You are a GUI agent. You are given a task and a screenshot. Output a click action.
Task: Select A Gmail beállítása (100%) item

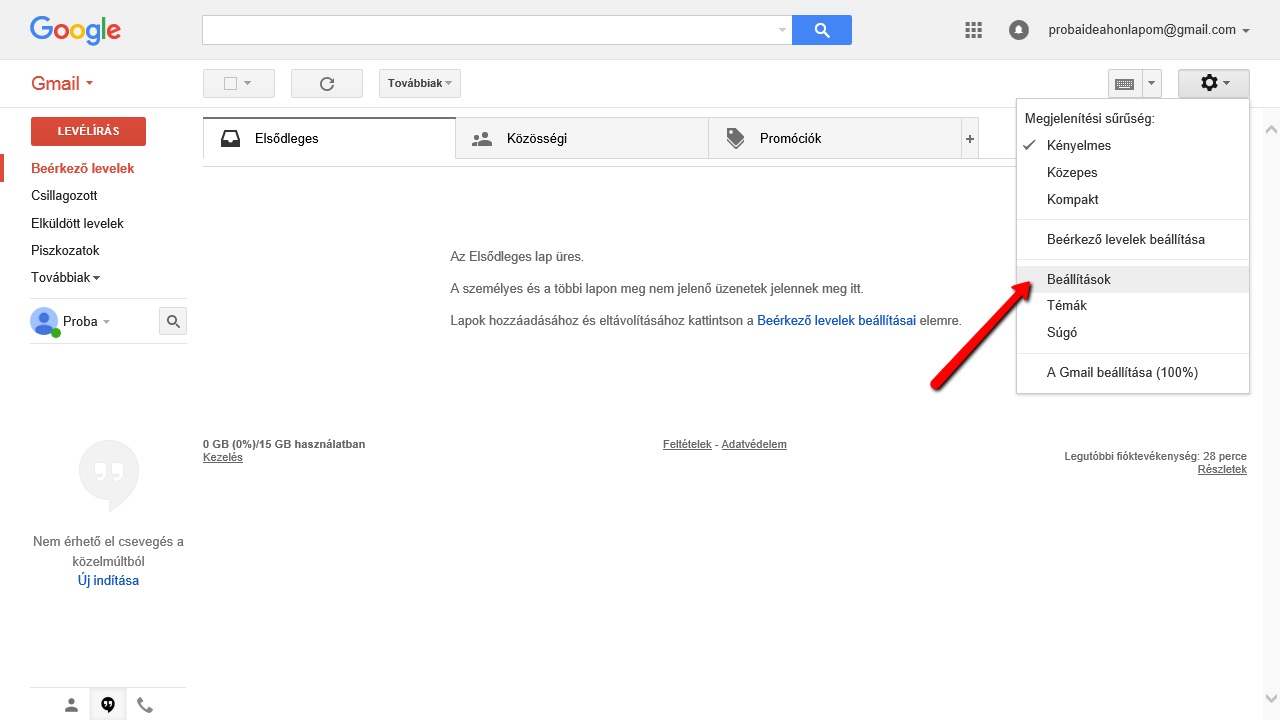coord(1133,372)
